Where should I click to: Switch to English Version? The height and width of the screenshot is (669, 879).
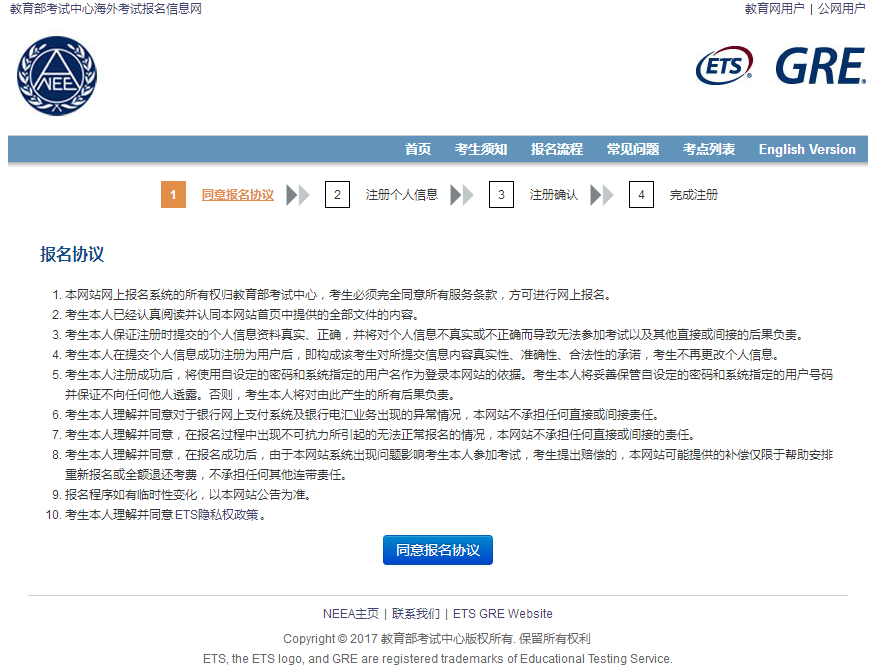807,148
